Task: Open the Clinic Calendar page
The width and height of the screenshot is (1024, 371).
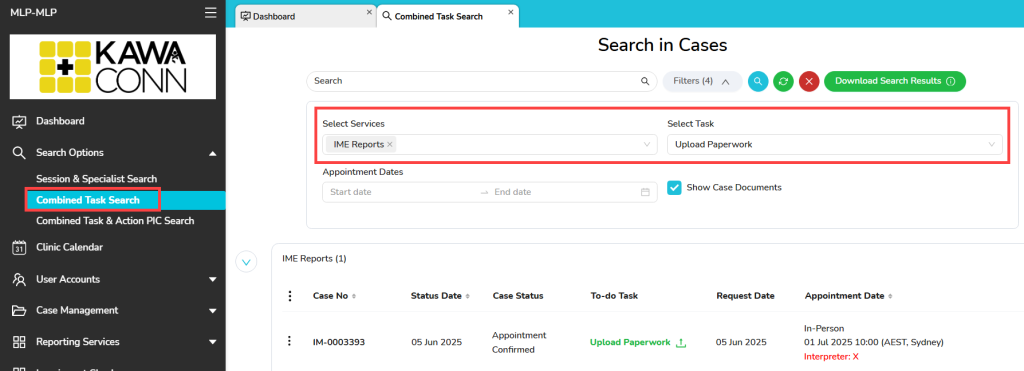Action: point(69,247)
